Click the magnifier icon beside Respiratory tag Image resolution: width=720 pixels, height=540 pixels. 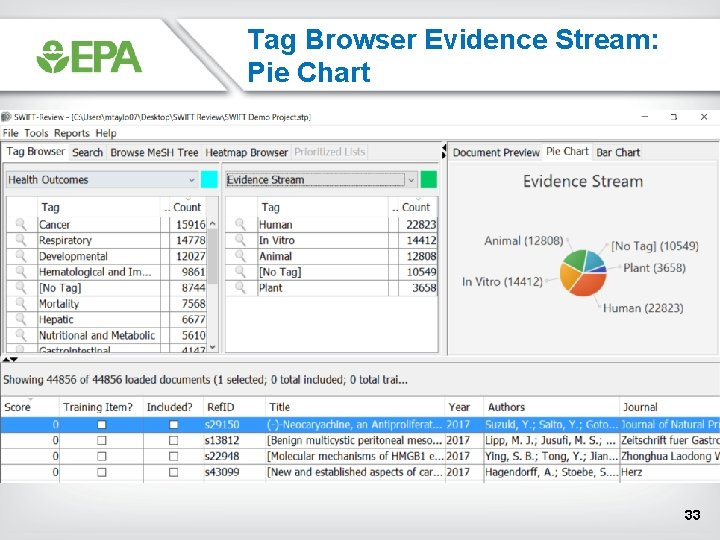click(x=21, y=240)
